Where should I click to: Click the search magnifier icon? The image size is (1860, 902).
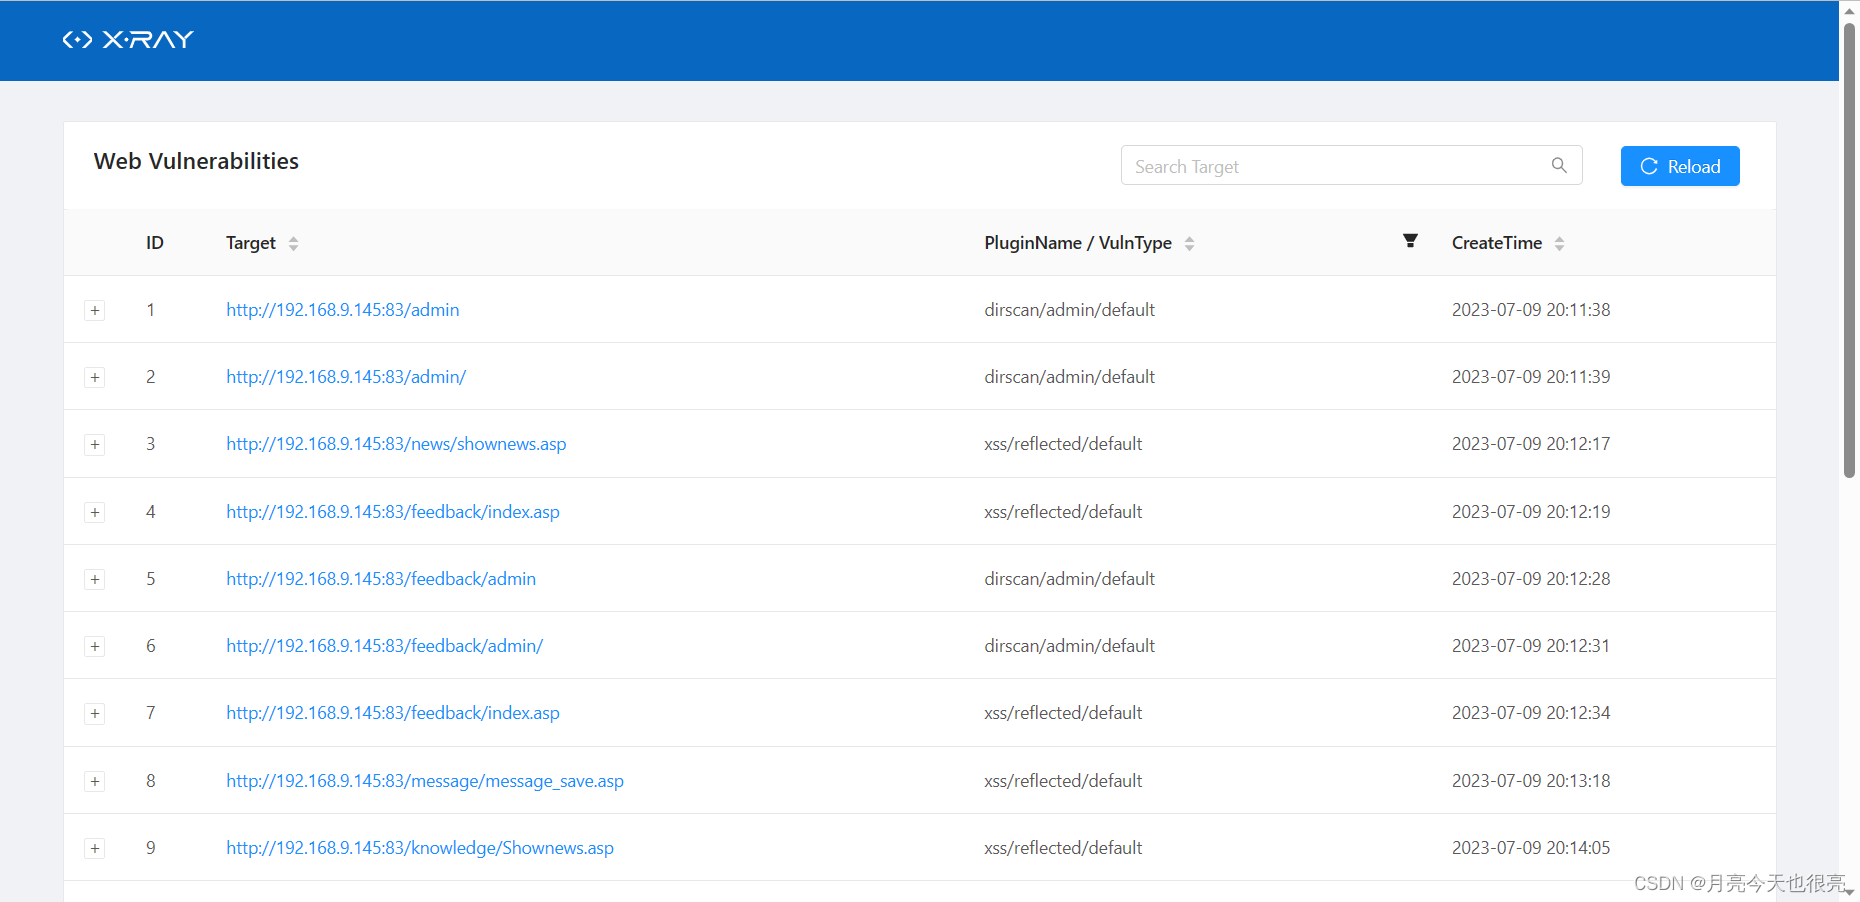tap(1559, 165)
